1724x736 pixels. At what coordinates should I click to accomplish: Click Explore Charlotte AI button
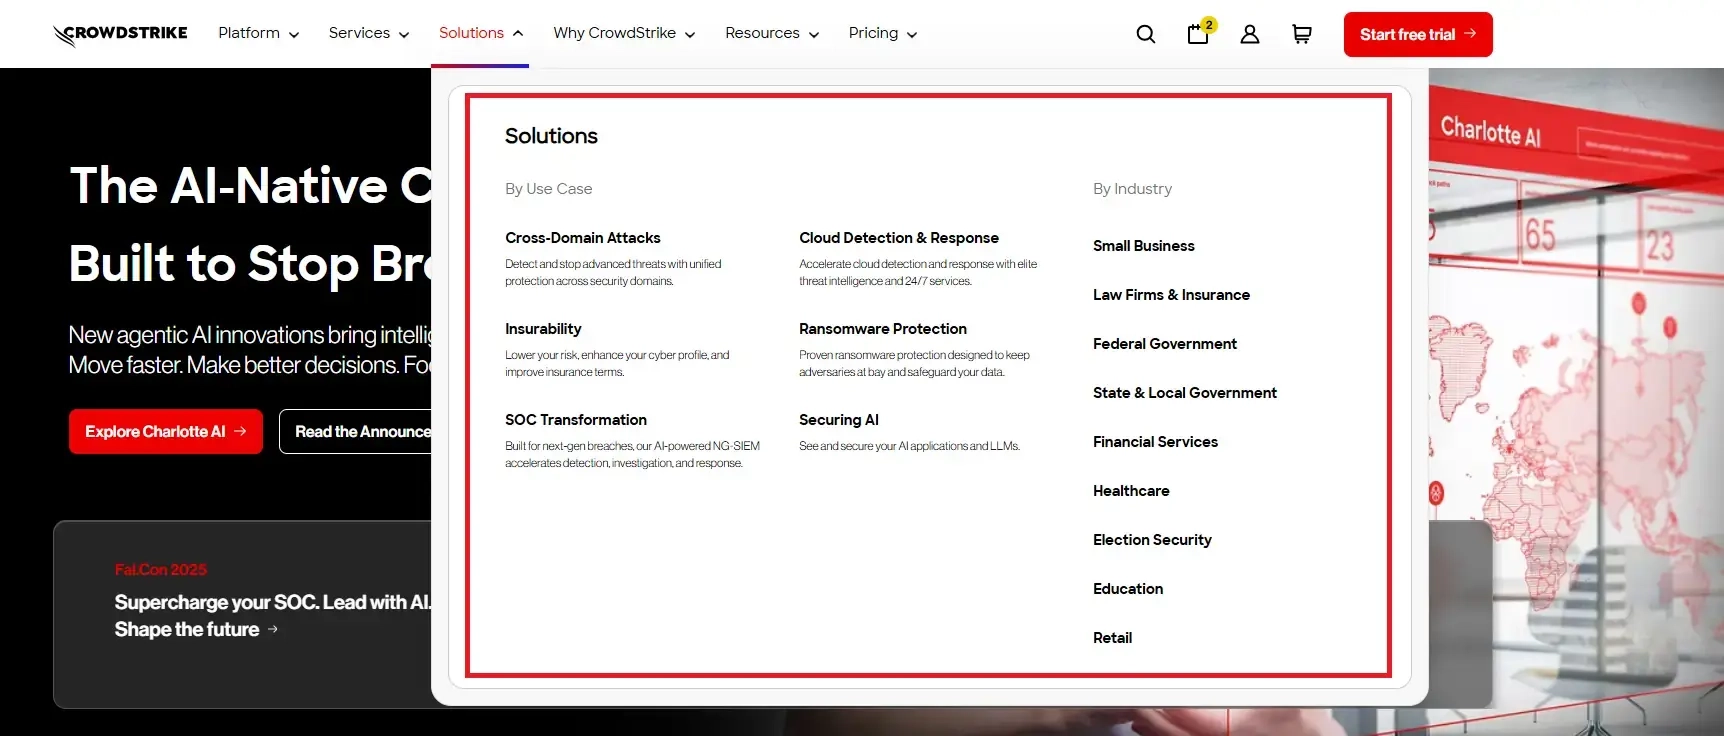(166, 431)
